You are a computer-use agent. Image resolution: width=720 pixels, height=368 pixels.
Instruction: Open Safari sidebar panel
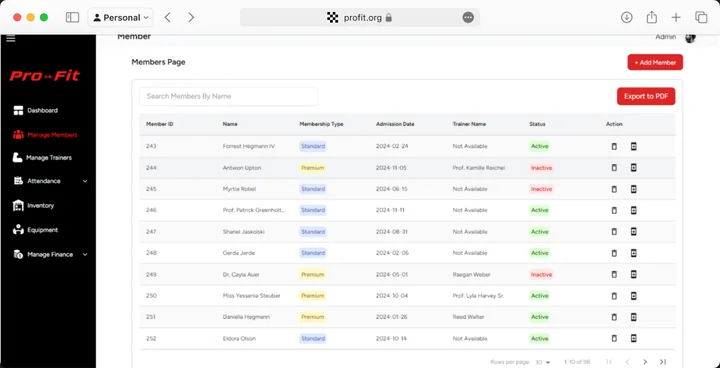pos(73,17)
